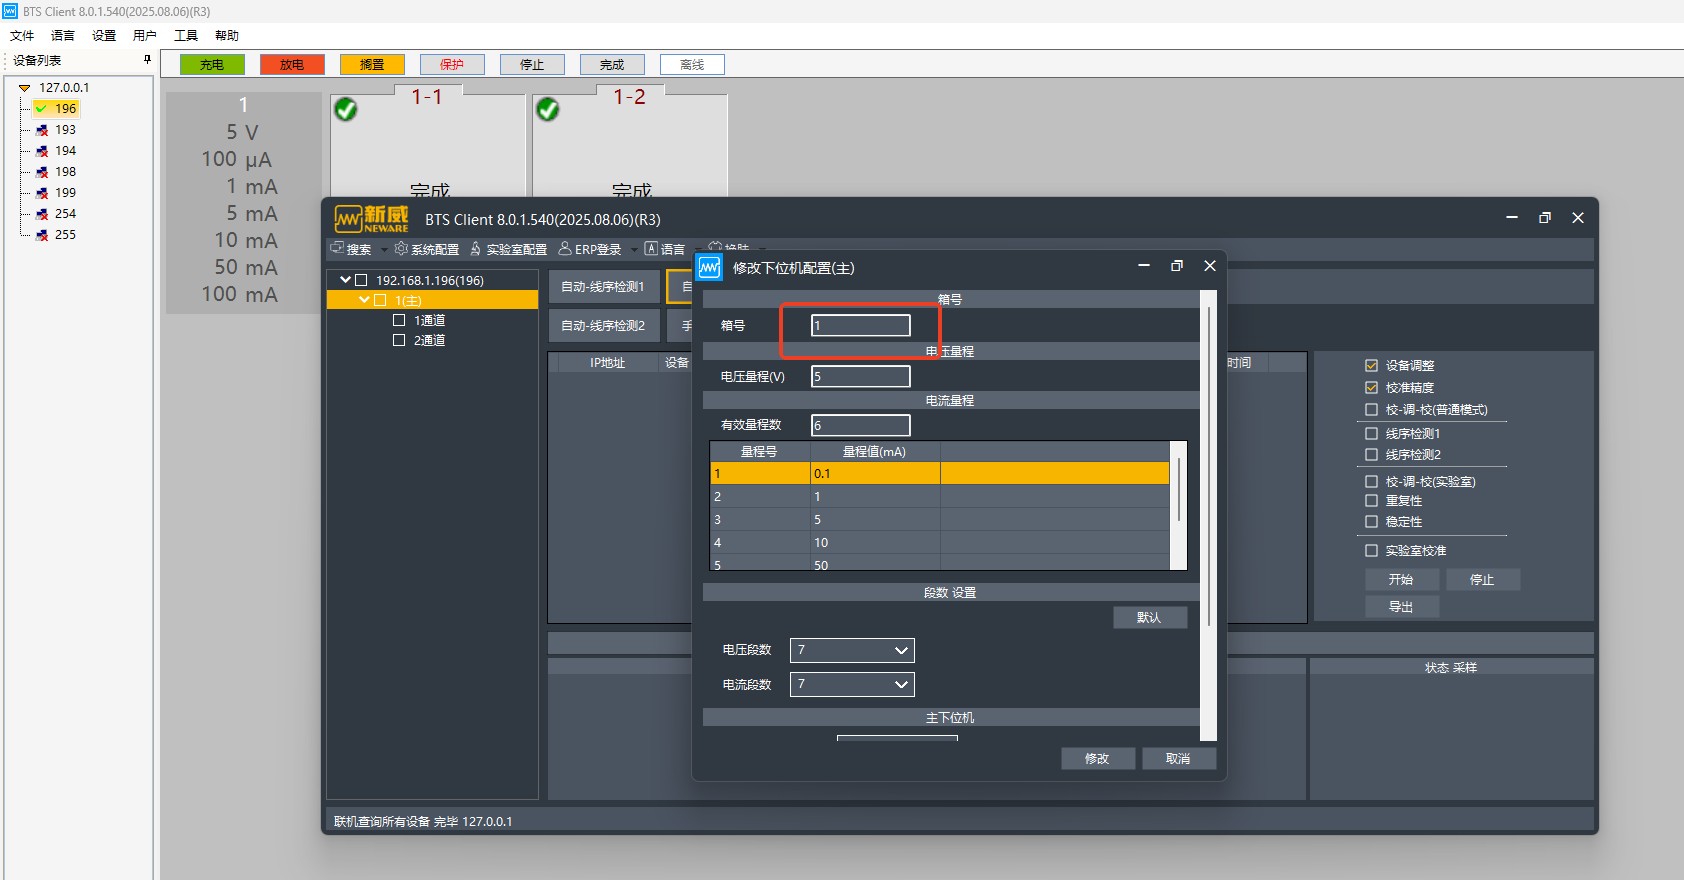Open the 语言 menu in the main menu bar
Image resolution: width=1684 pixels, height=880 pixels.
point(63,35)
